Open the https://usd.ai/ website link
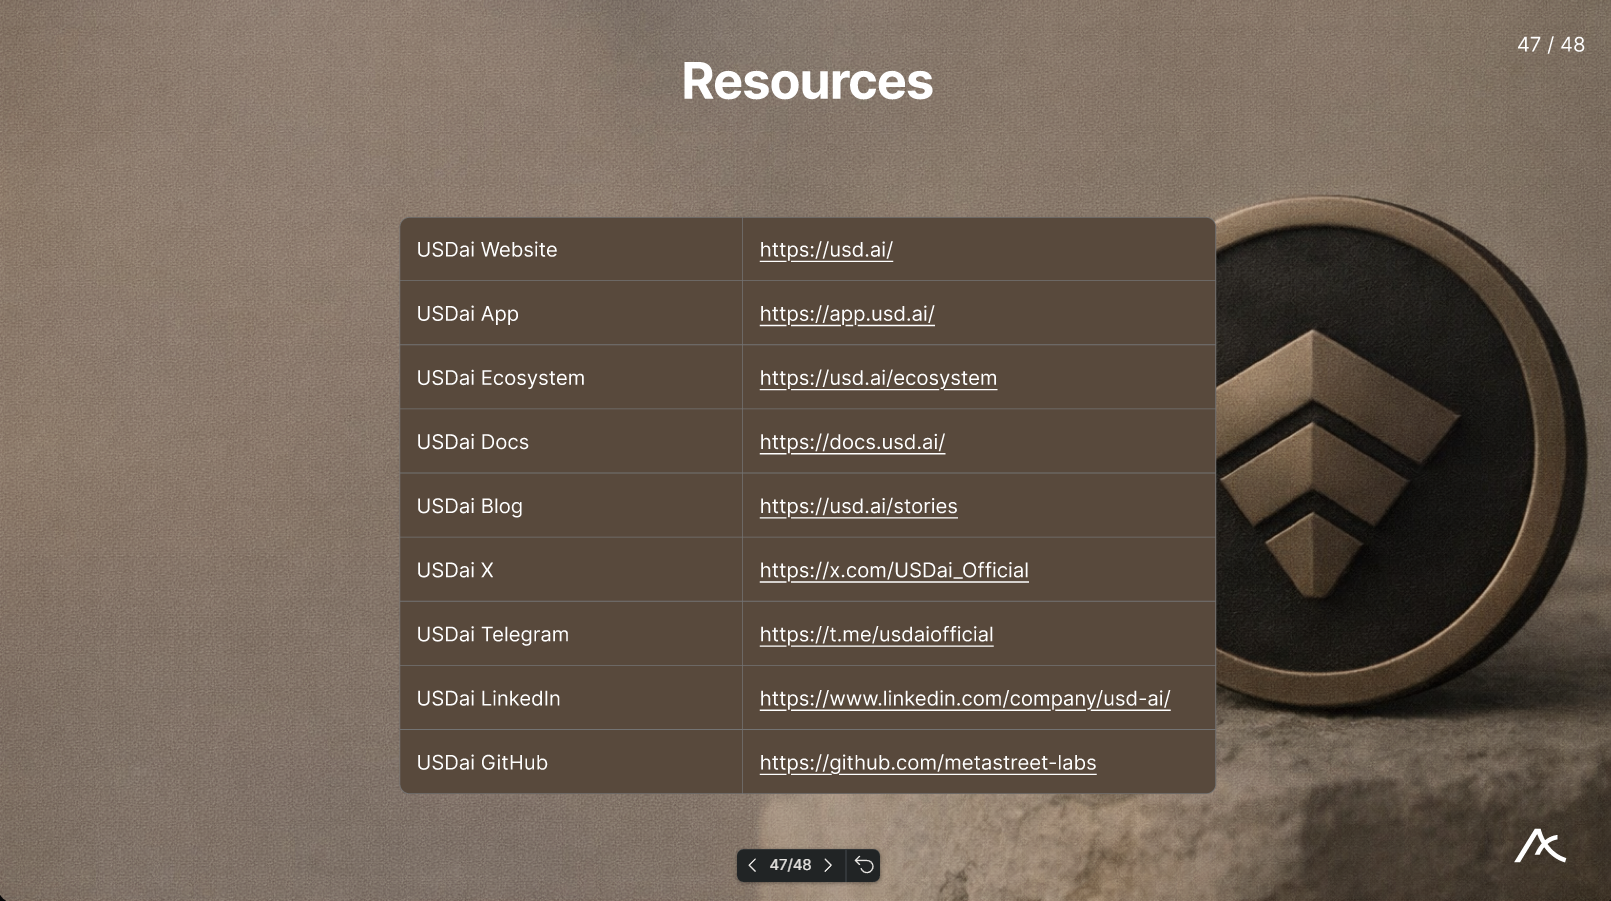The image size is (1611, 901). 825,250
